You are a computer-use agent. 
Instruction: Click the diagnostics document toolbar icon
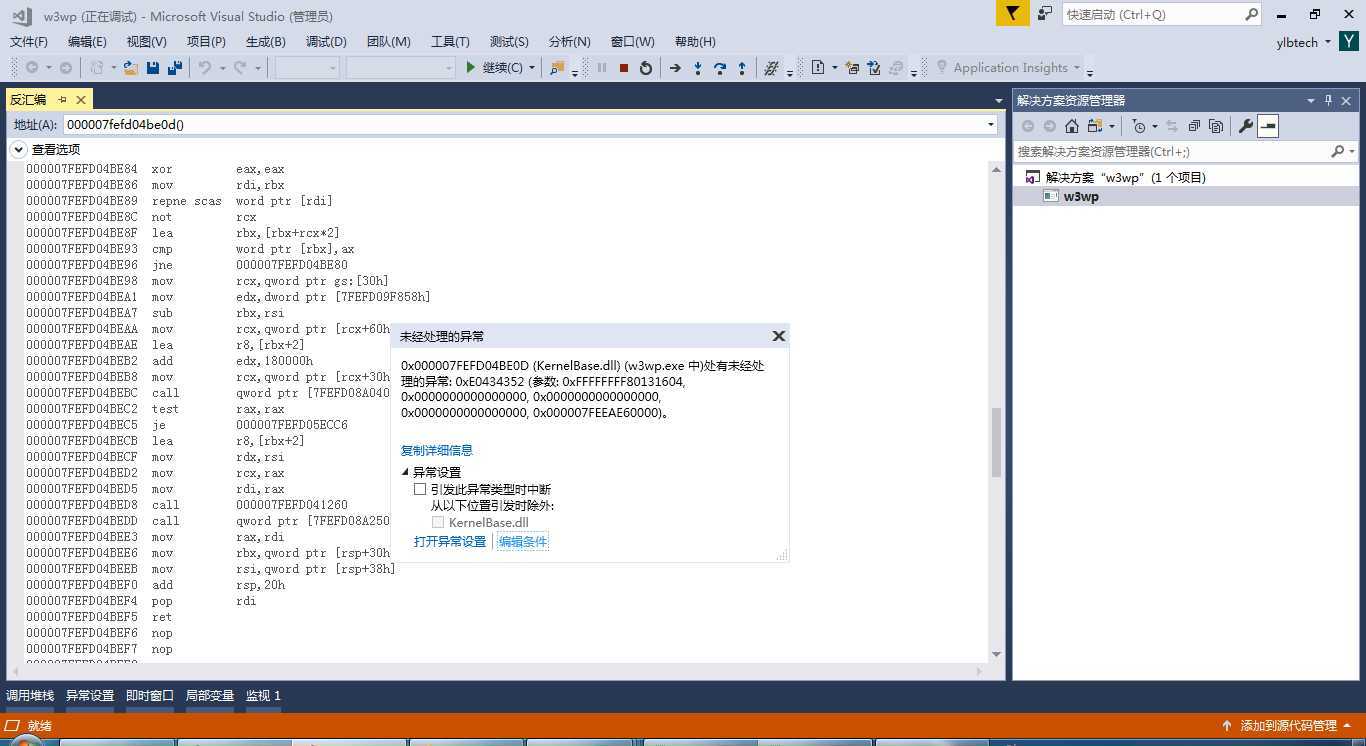818,68
